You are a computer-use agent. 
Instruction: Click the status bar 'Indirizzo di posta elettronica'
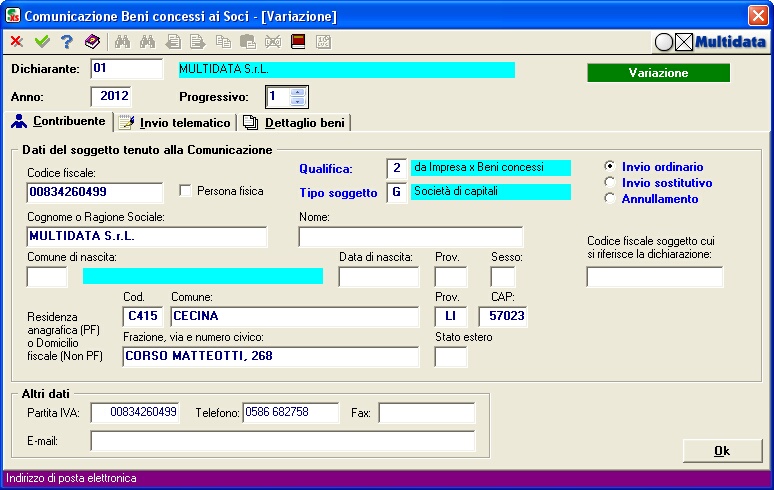pyautogui.click(x=71, y=478)
